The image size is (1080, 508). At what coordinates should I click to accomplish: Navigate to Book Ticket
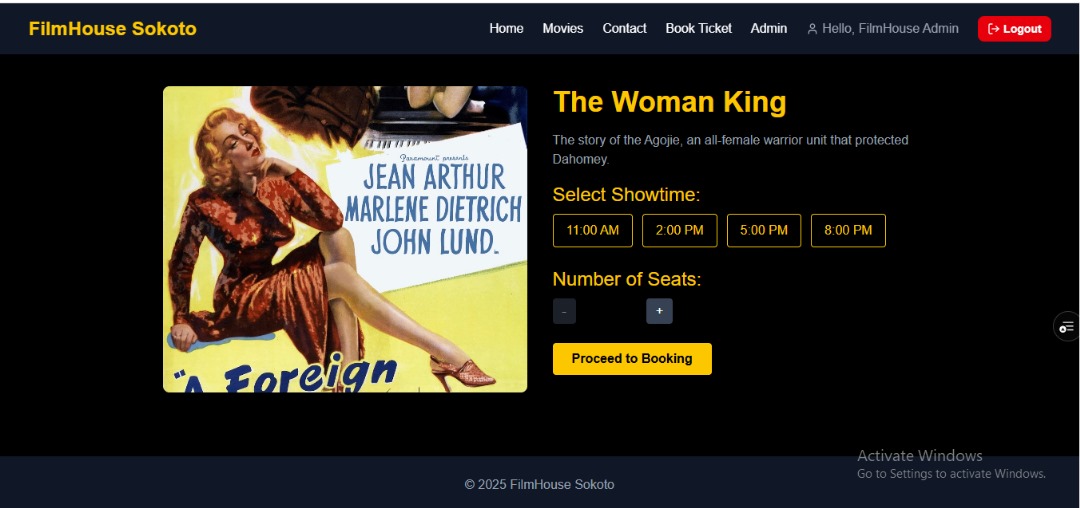tap(698, 29)
